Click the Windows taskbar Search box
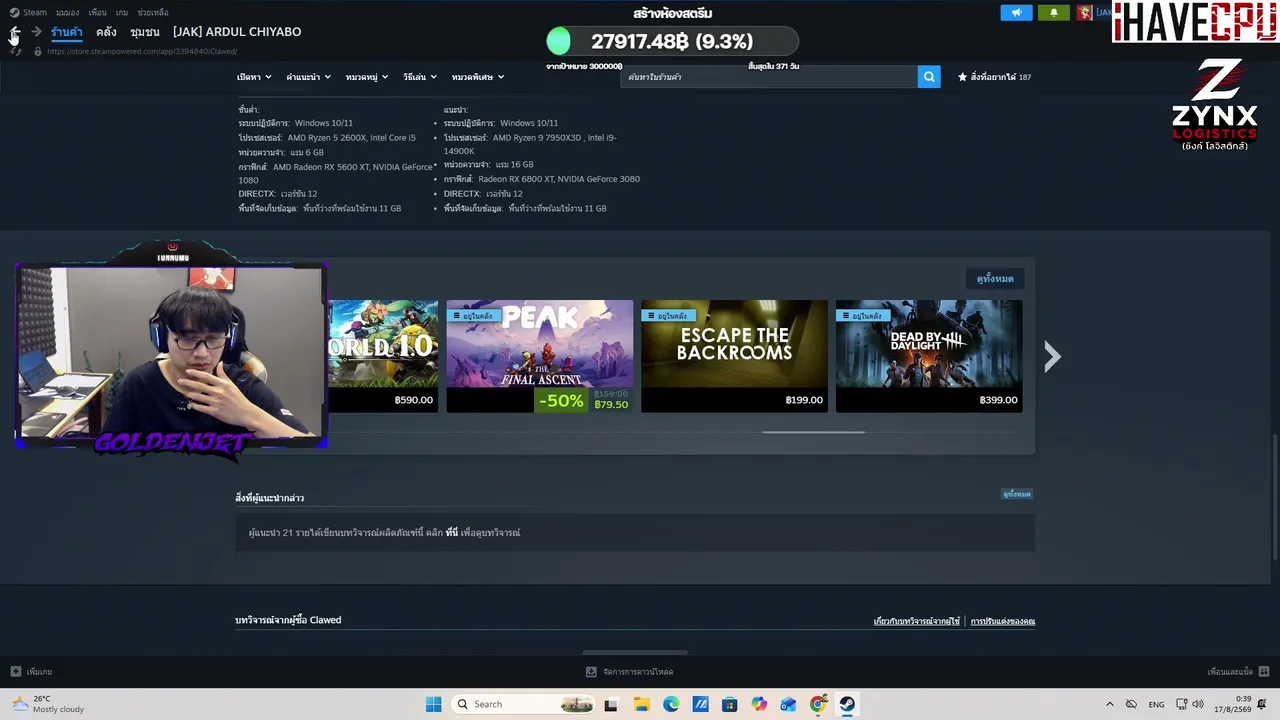 [522, 704]
